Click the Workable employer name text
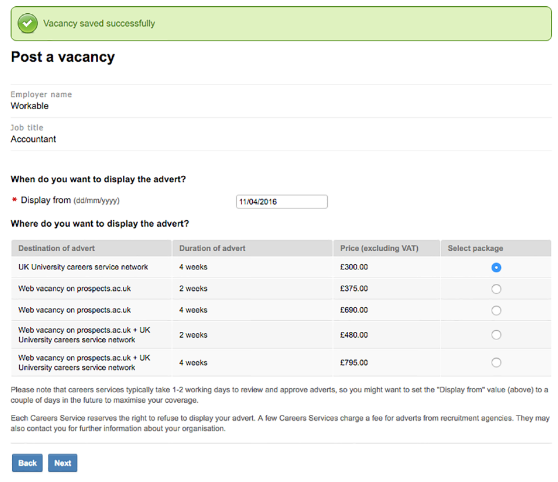 click(x=30, y=106)
